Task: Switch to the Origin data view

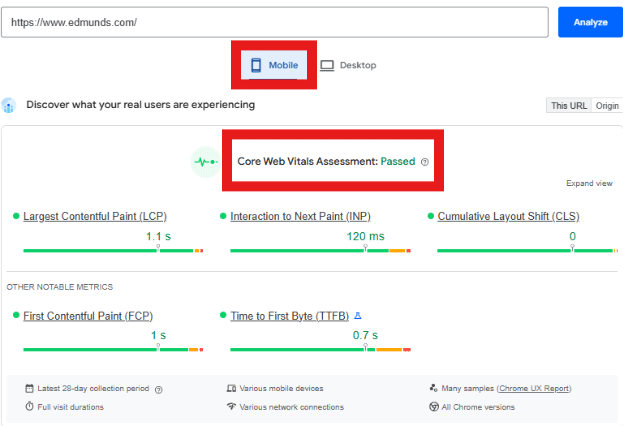Action: point(607,106)
